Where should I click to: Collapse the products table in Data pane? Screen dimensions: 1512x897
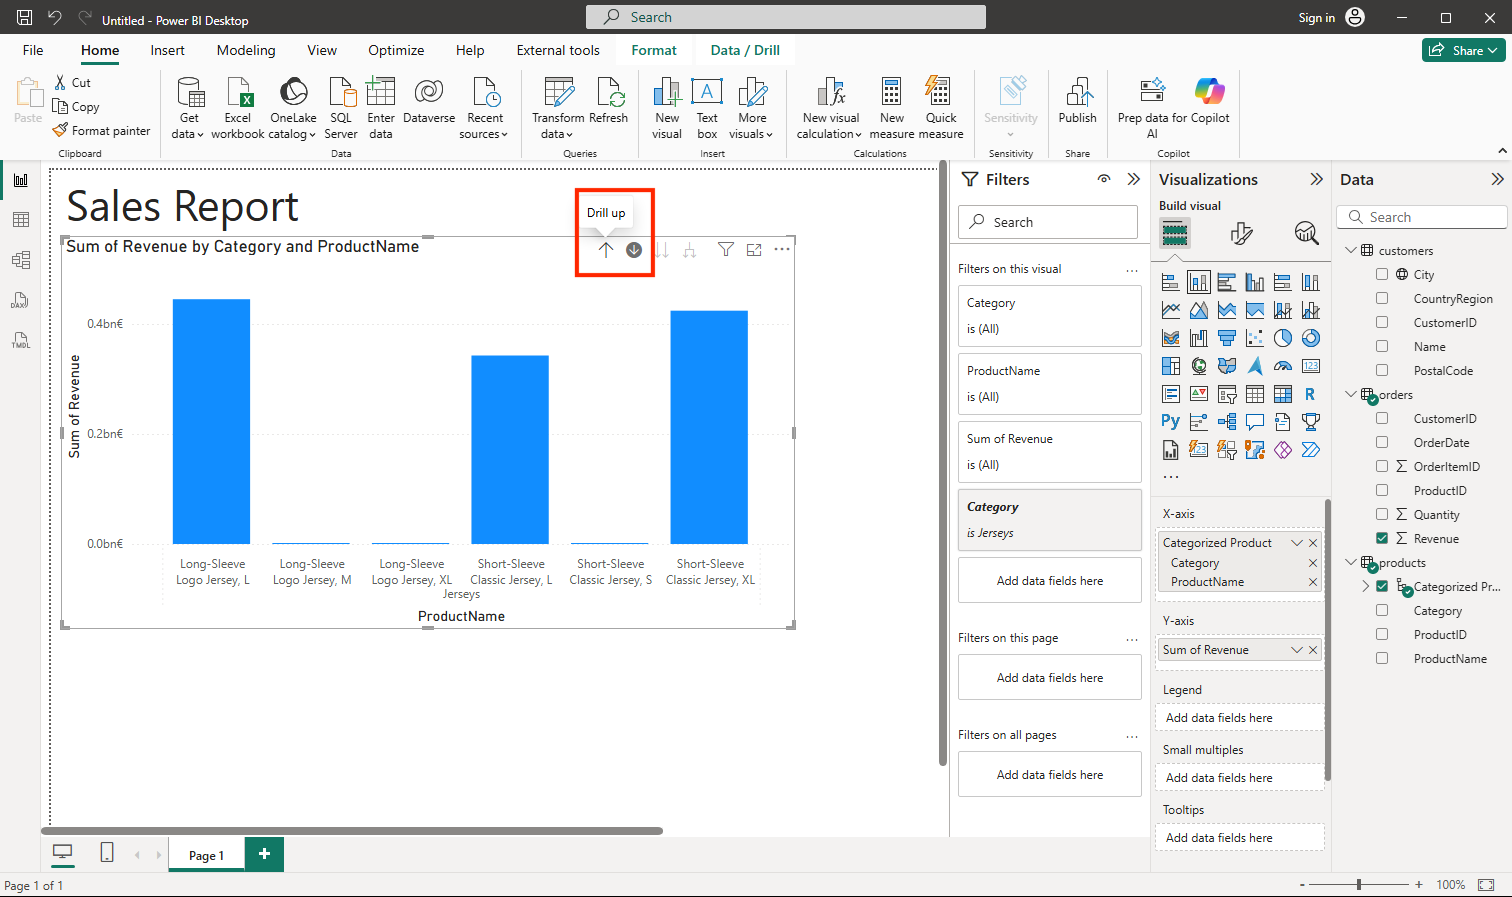point(1350,562)
